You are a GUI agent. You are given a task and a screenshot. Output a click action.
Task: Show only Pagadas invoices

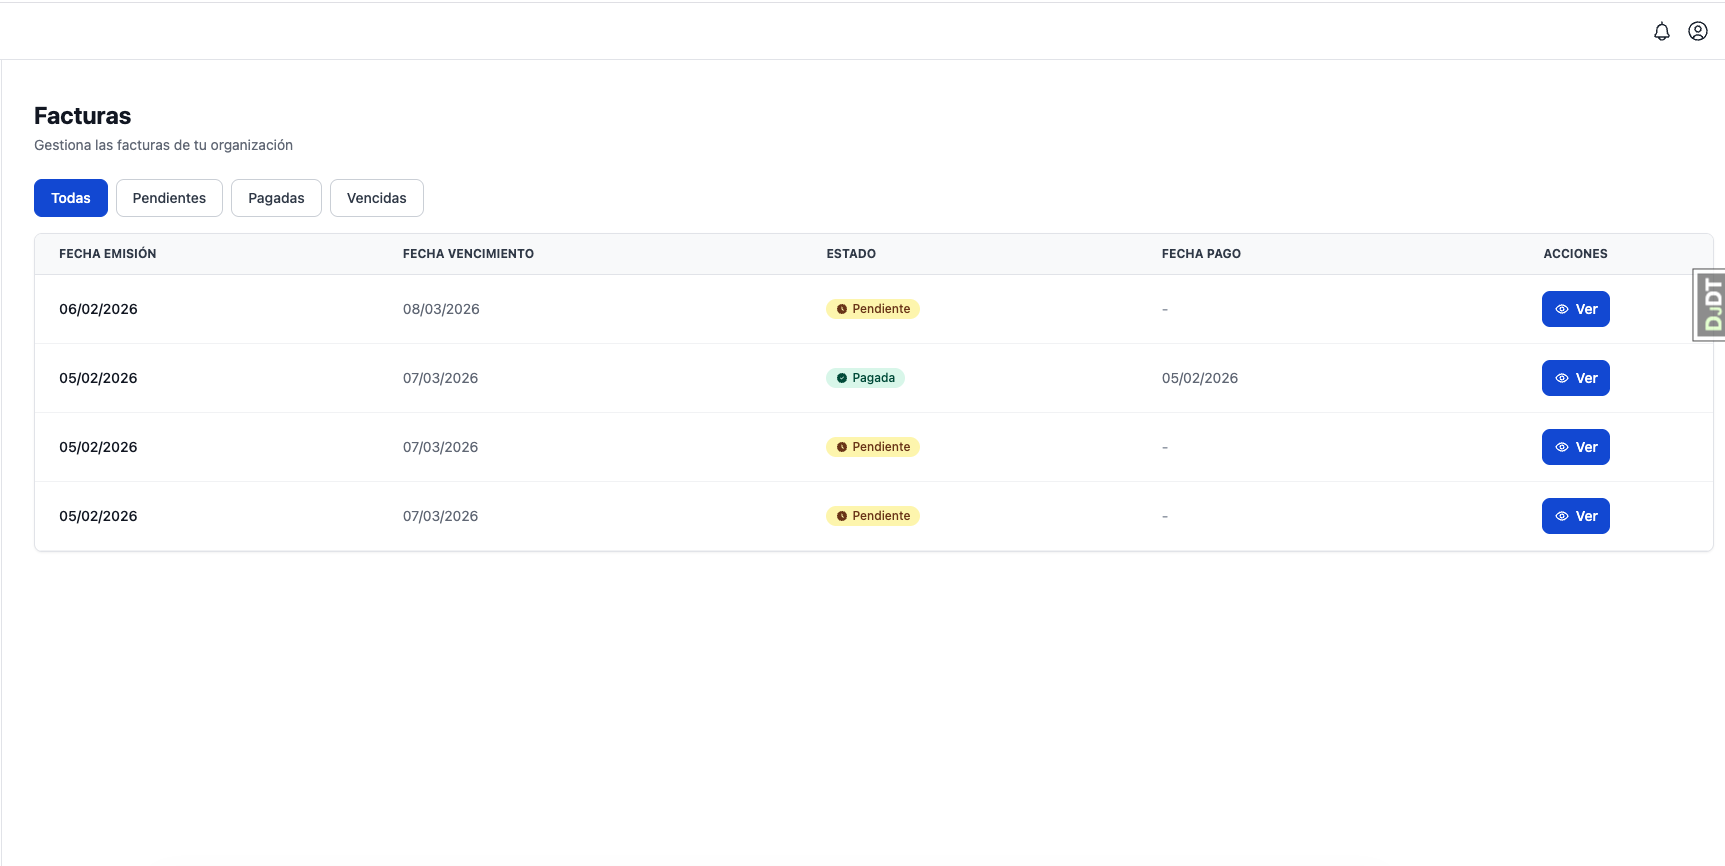click(x=276, y=198)
